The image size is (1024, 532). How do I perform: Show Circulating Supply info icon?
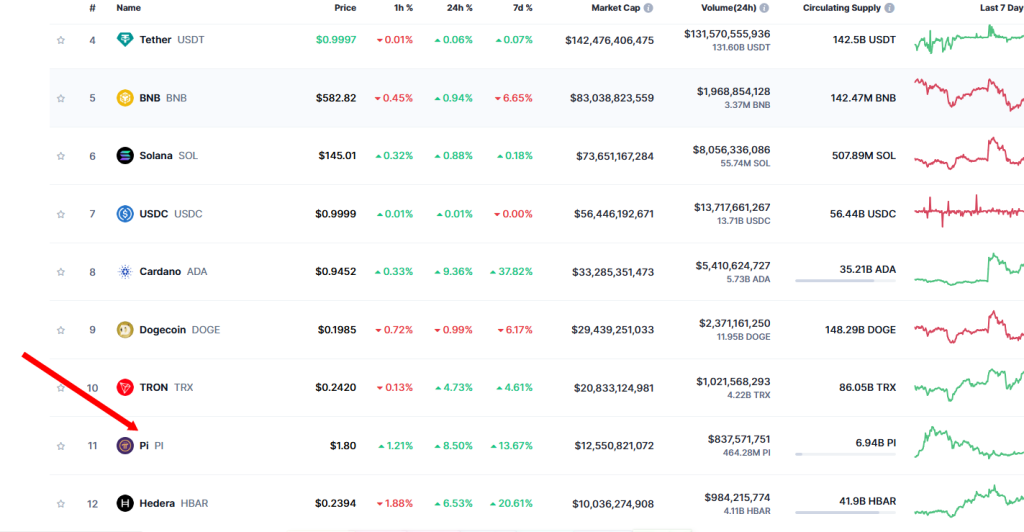(x=889, y=8)
